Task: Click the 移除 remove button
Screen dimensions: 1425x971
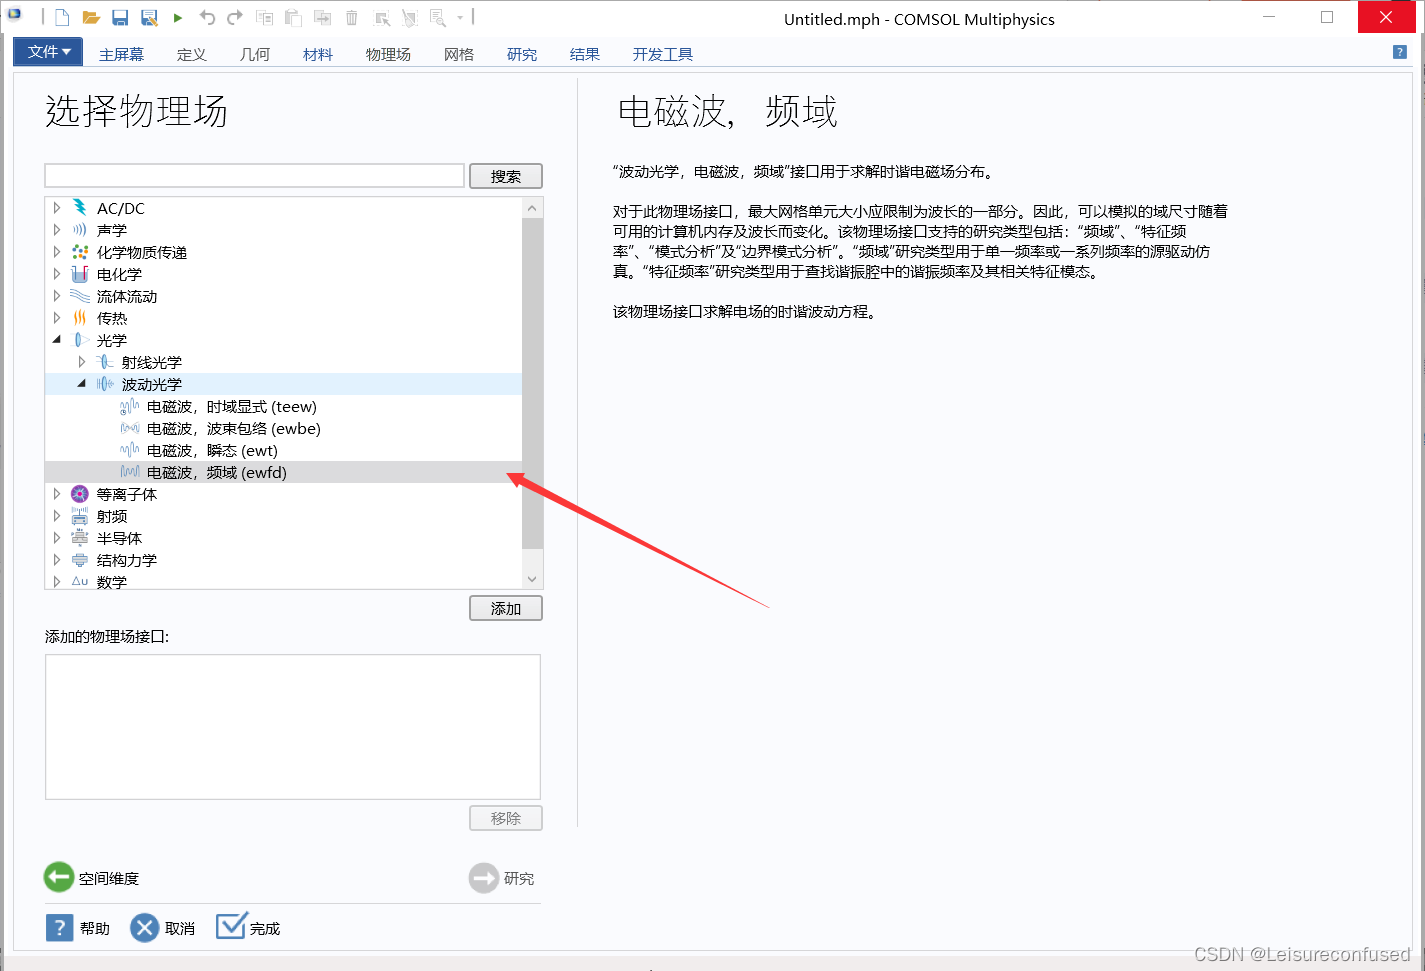Action: click(506, 818)
